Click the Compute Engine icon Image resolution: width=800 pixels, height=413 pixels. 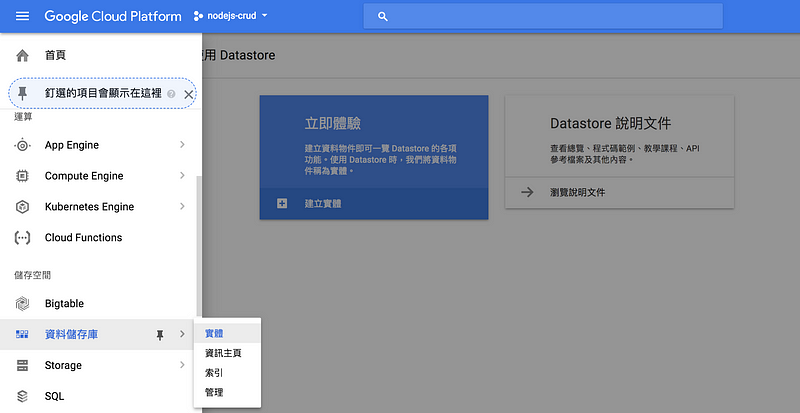(22, 176)
